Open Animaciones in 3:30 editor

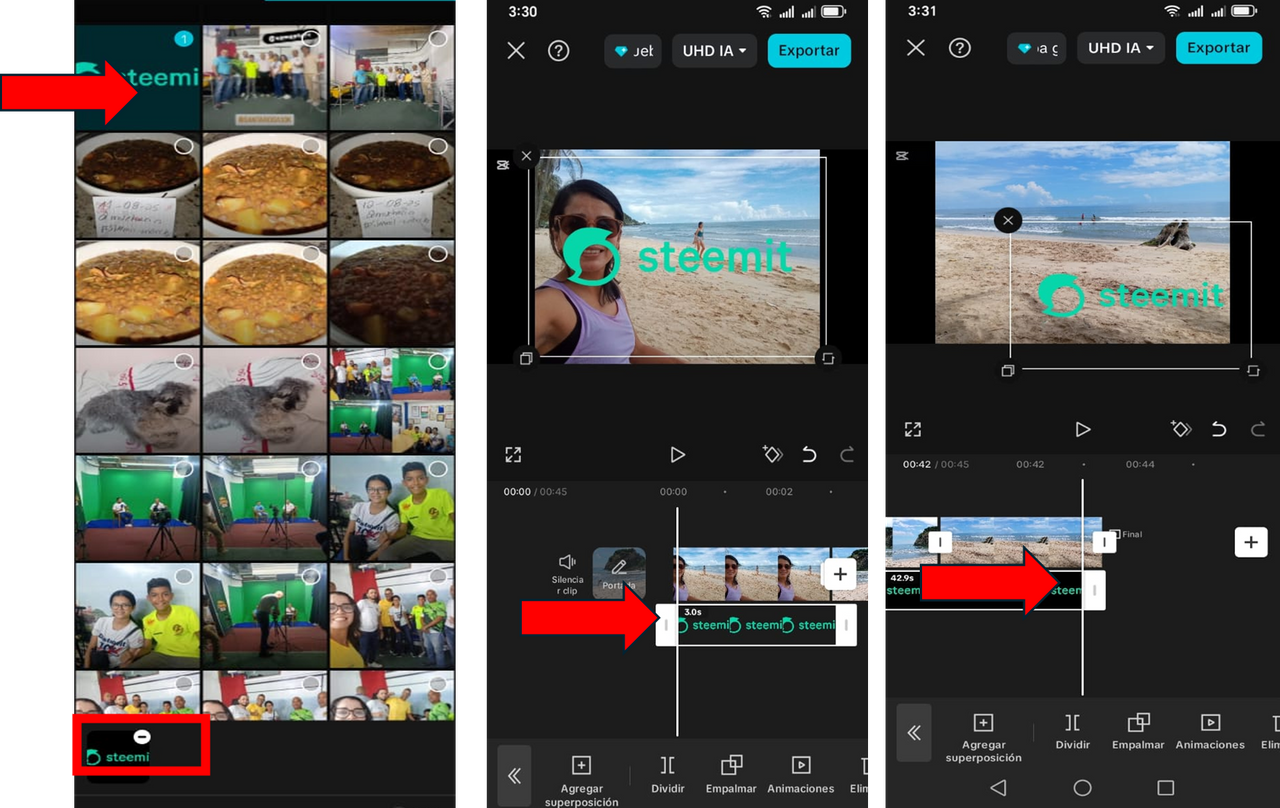(x=801, y=775)
